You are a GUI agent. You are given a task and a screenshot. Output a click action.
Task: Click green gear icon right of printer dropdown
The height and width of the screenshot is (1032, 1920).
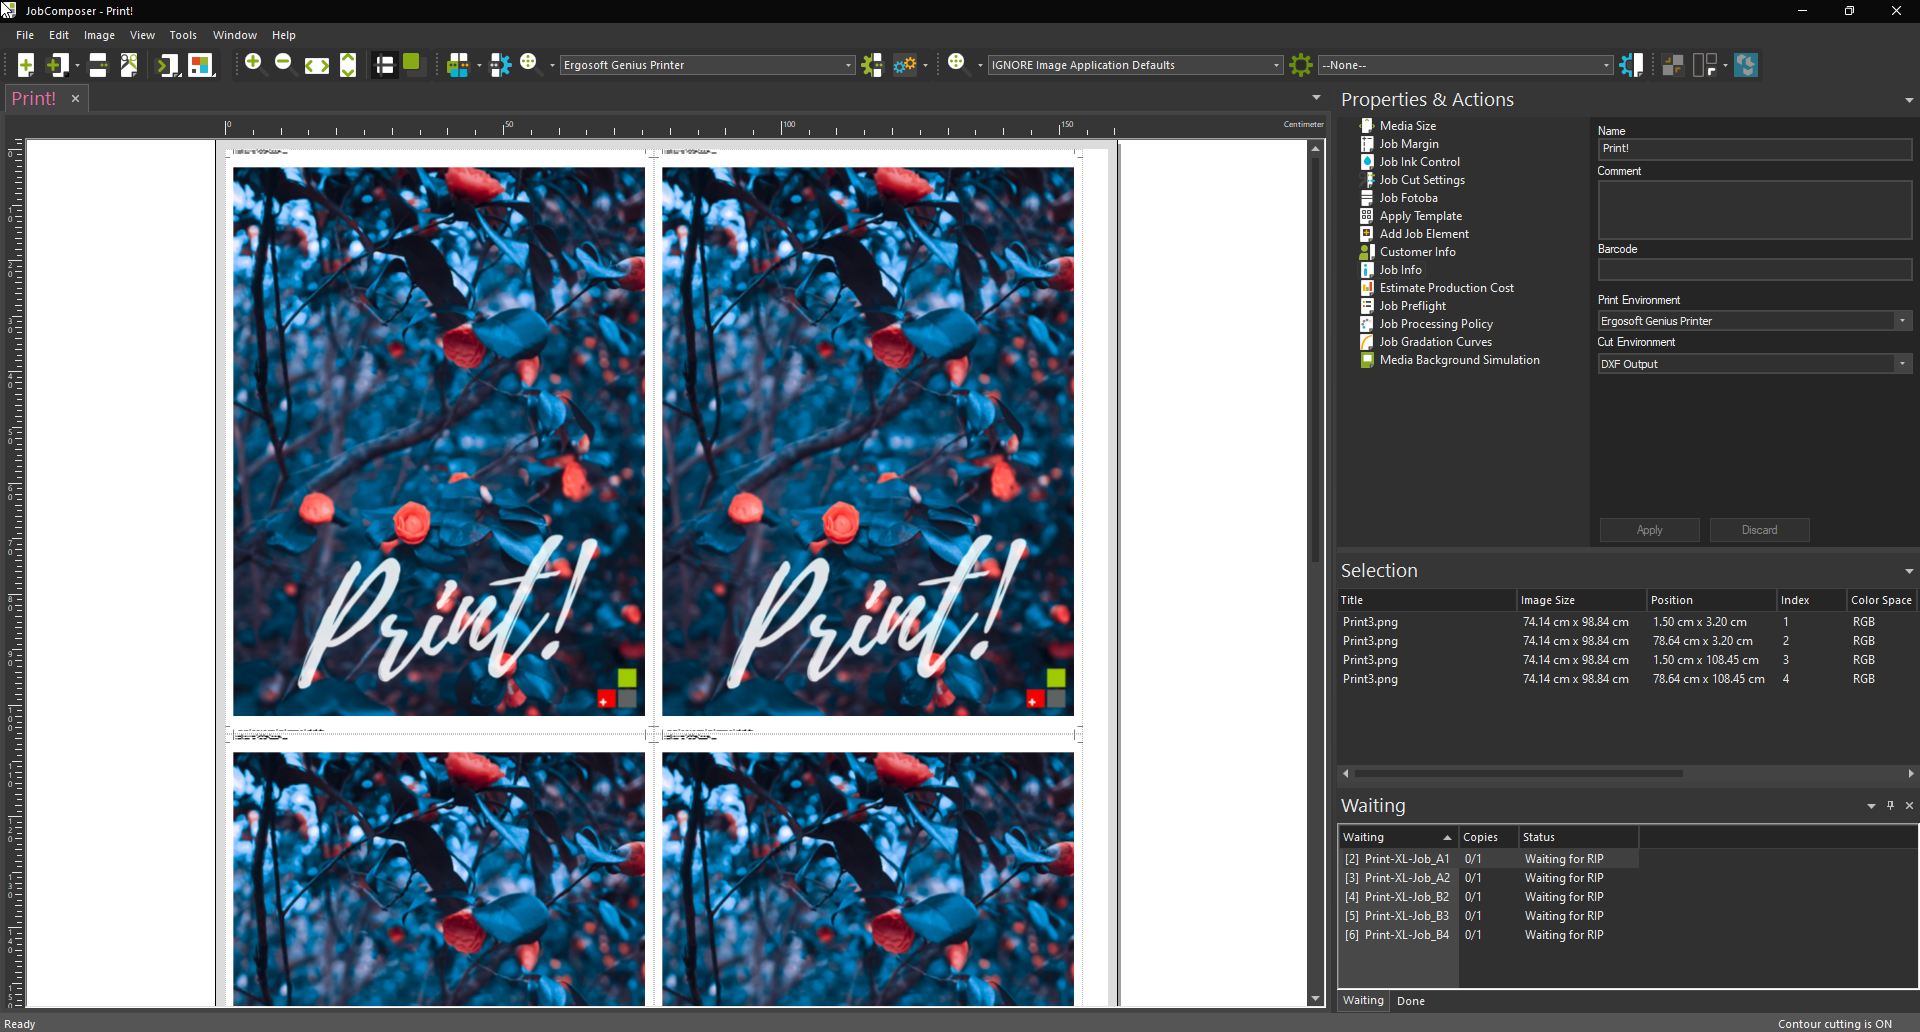872,65
